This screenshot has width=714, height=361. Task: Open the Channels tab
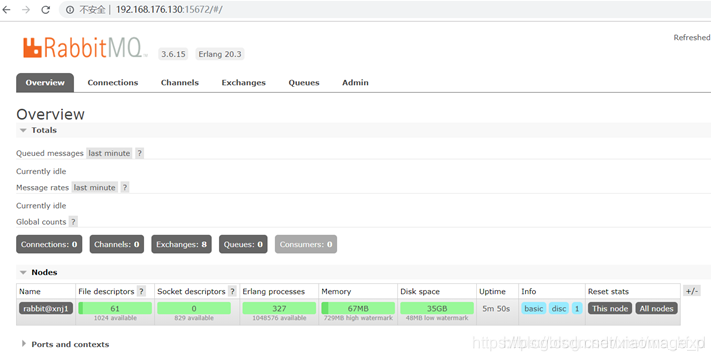point(180,82)
